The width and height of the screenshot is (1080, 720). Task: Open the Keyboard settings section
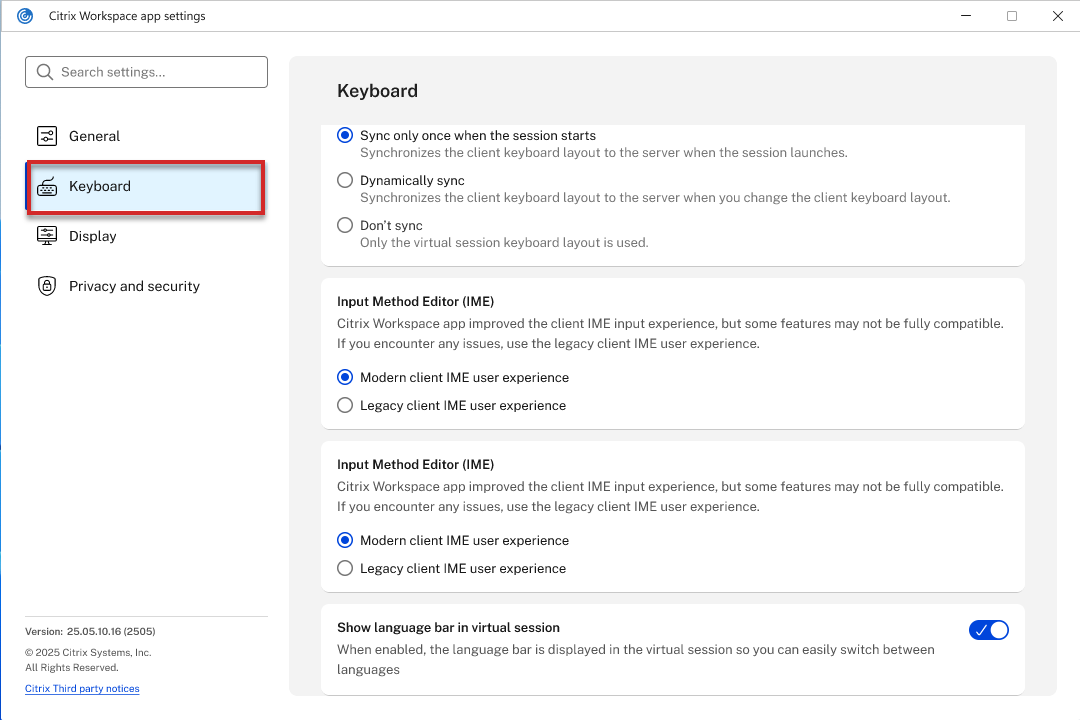[146, 187]
